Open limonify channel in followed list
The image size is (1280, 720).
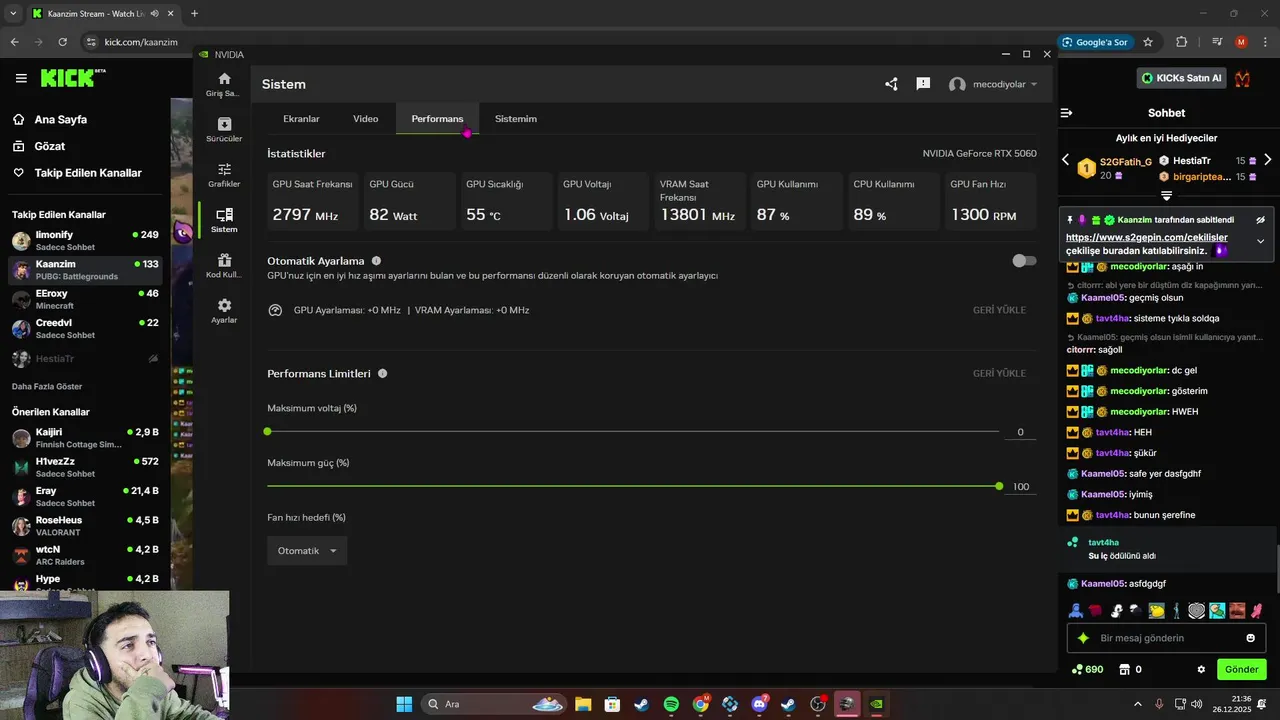85,241
